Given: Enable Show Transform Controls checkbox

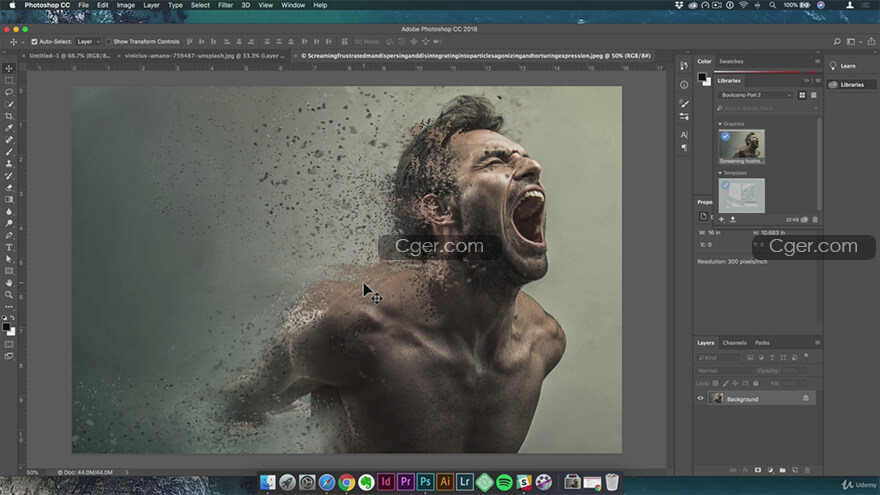Looking at the screenshot, I should tap(109, 42).
